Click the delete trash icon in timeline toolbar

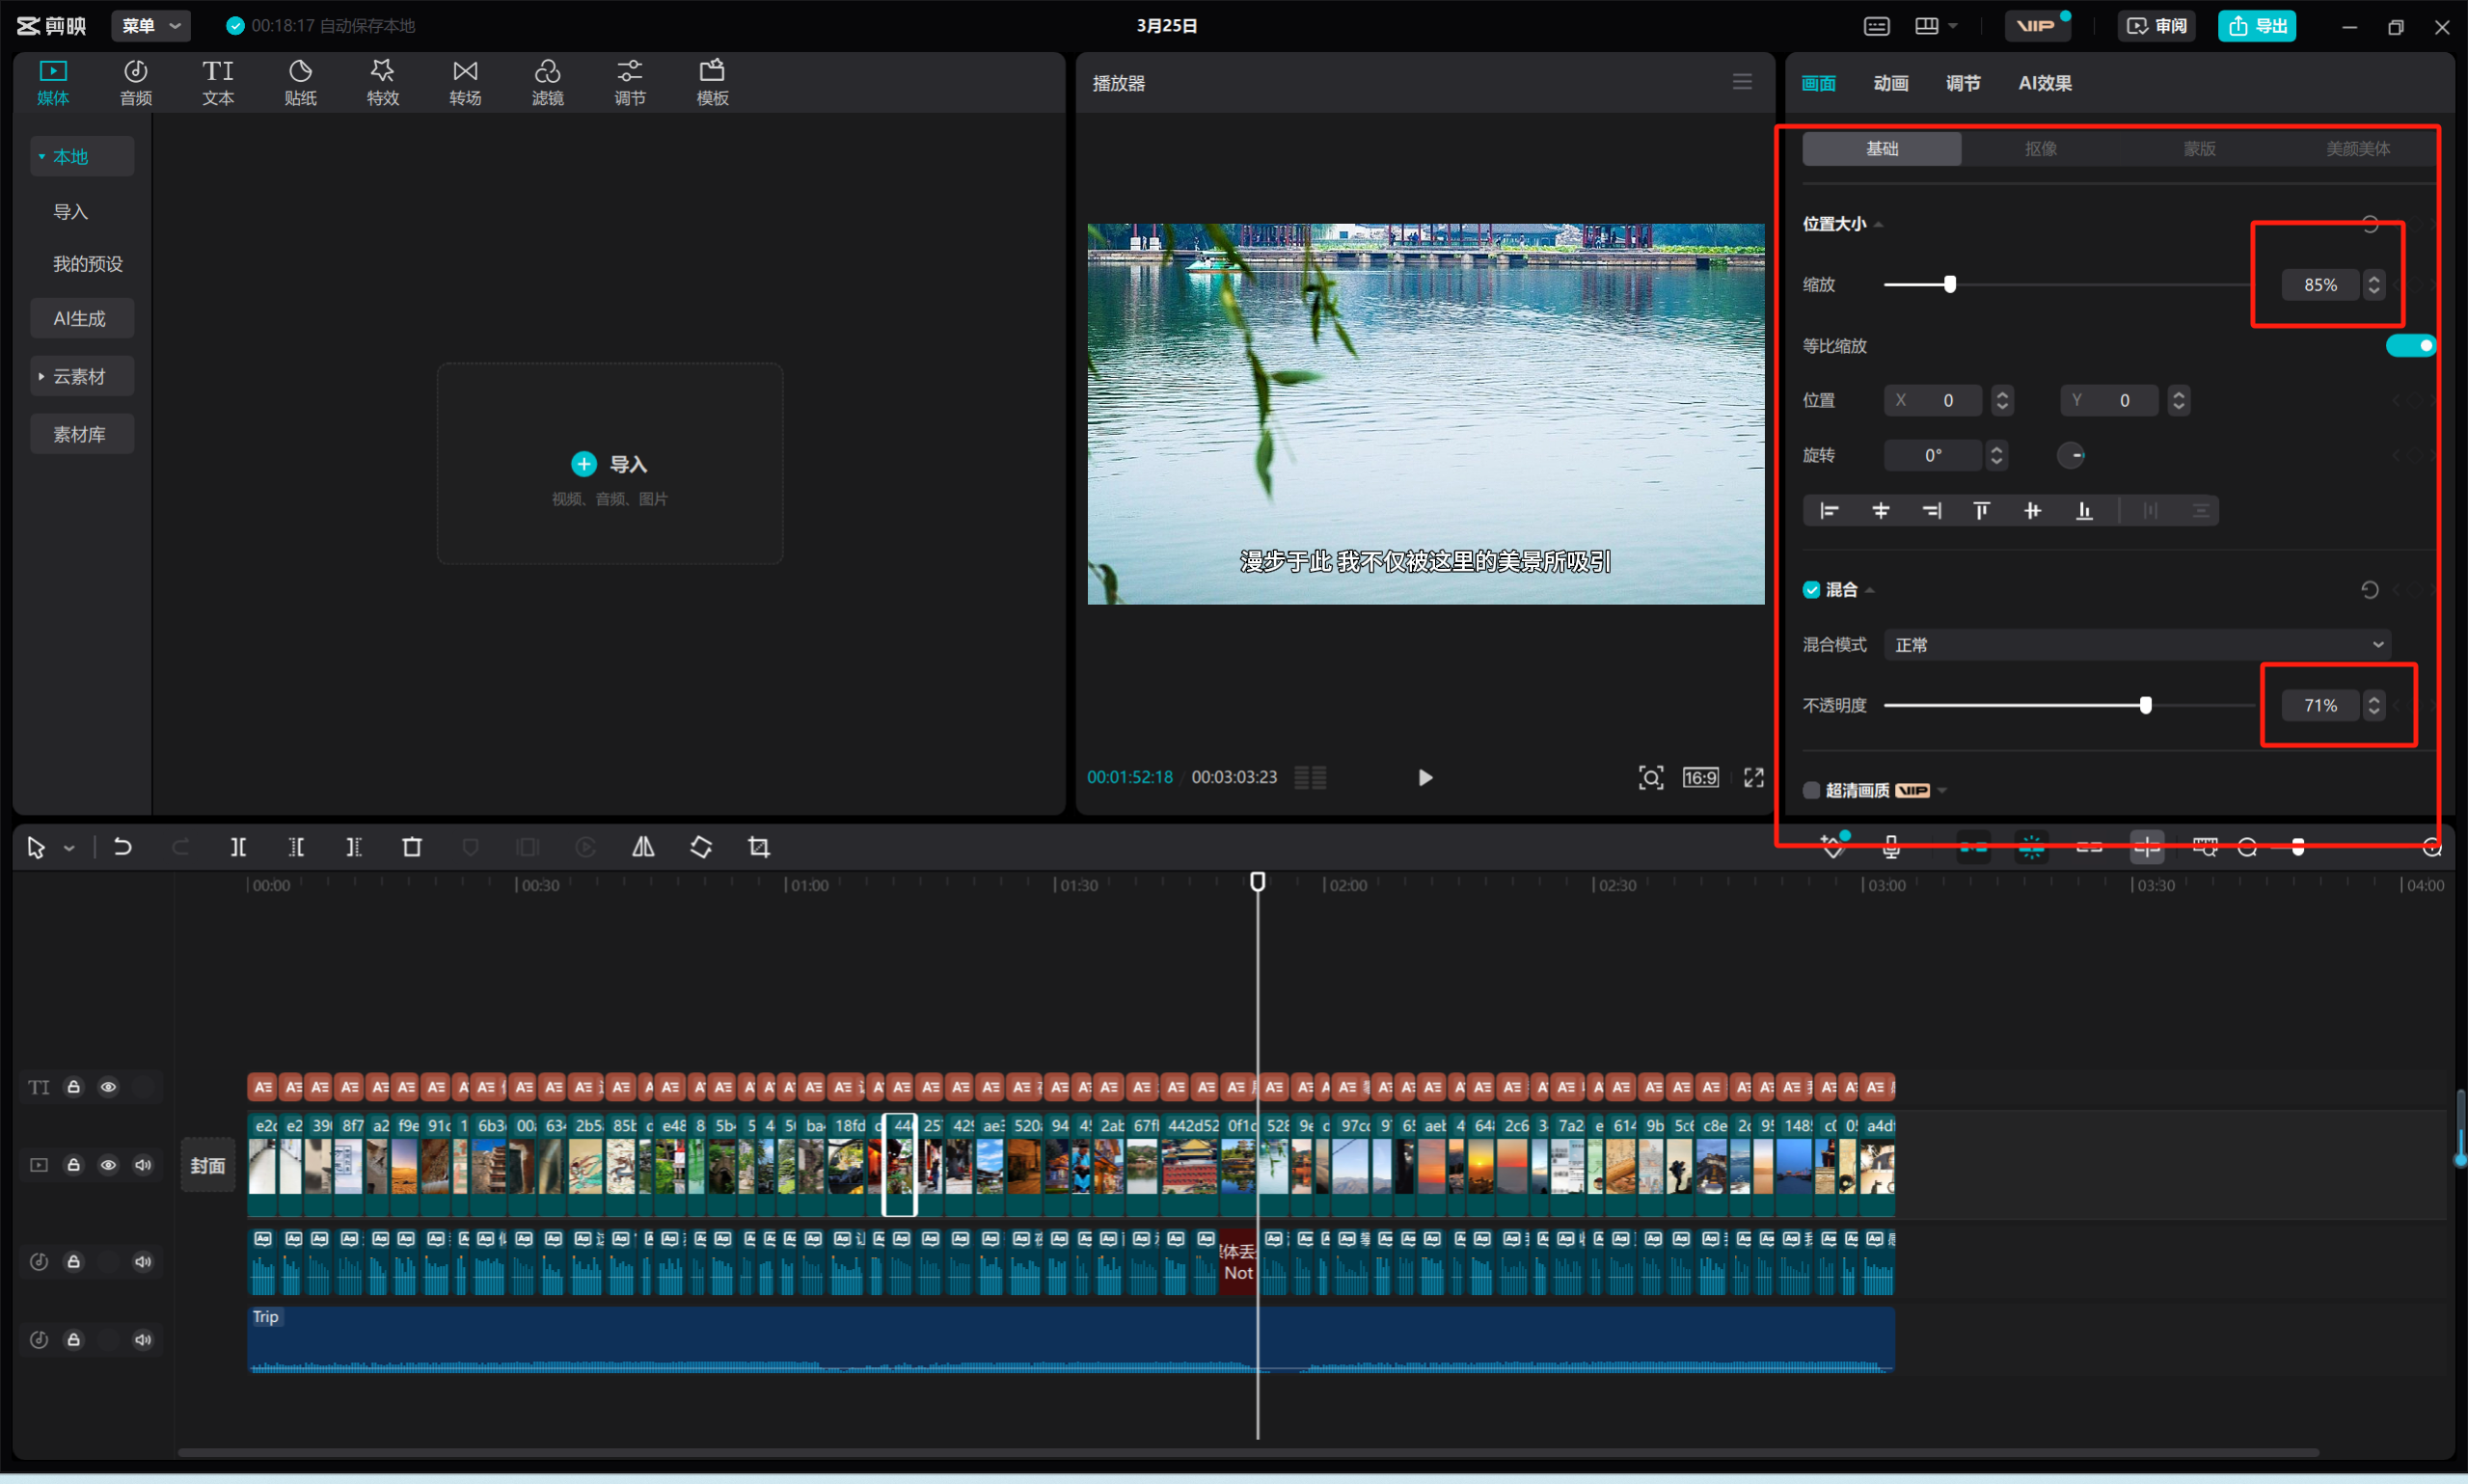[x=411, y=847]
